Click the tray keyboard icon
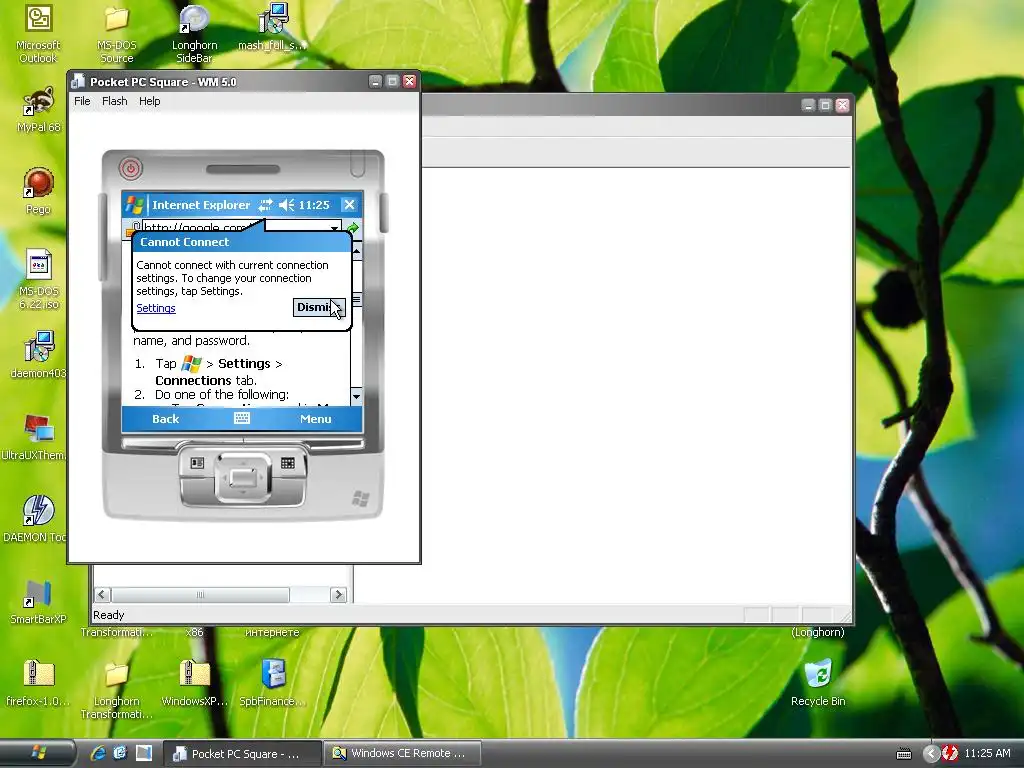This screenshot has height=768, width=1024. (904, 754)
